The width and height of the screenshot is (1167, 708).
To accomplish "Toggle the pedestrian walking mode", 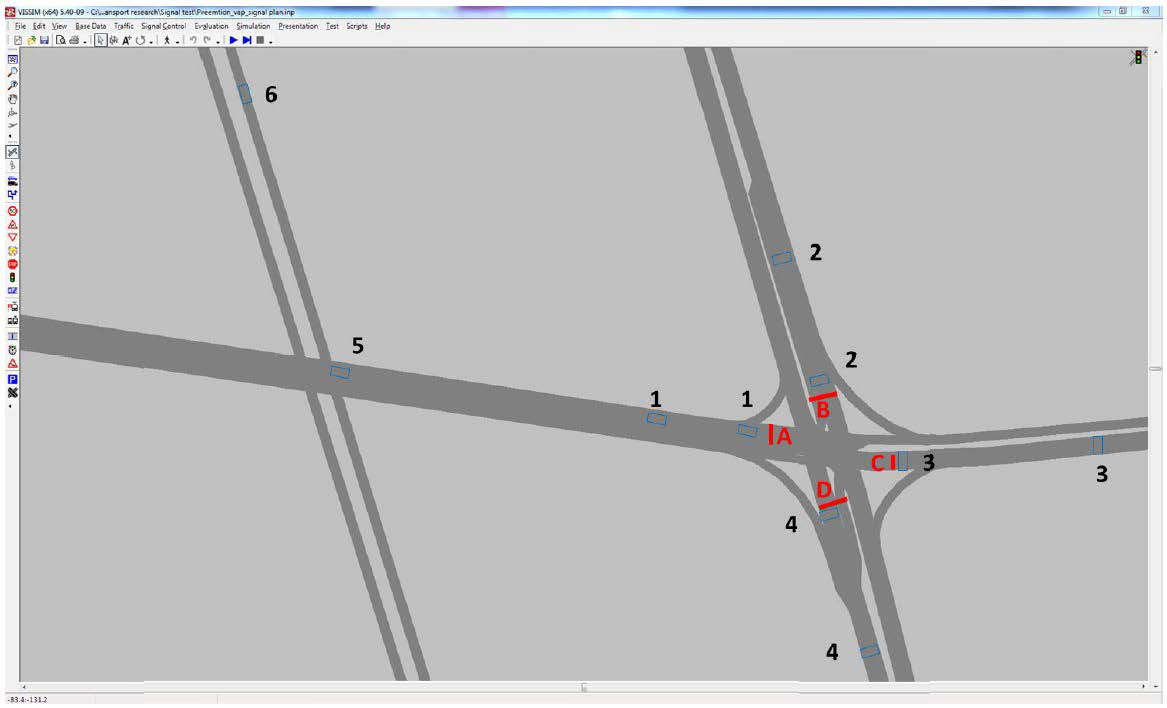I will (x=167, y=40).
